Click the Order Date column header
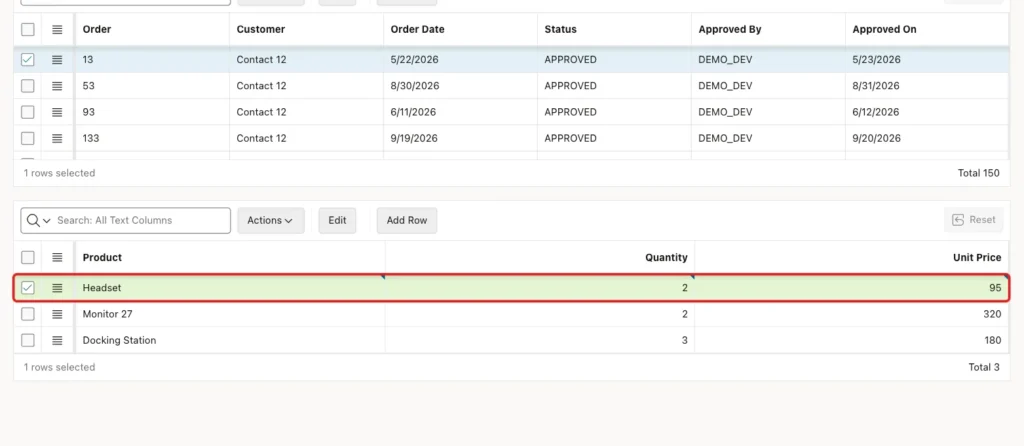The height and width of the screenshot is (446, 1024). point(460,29)
